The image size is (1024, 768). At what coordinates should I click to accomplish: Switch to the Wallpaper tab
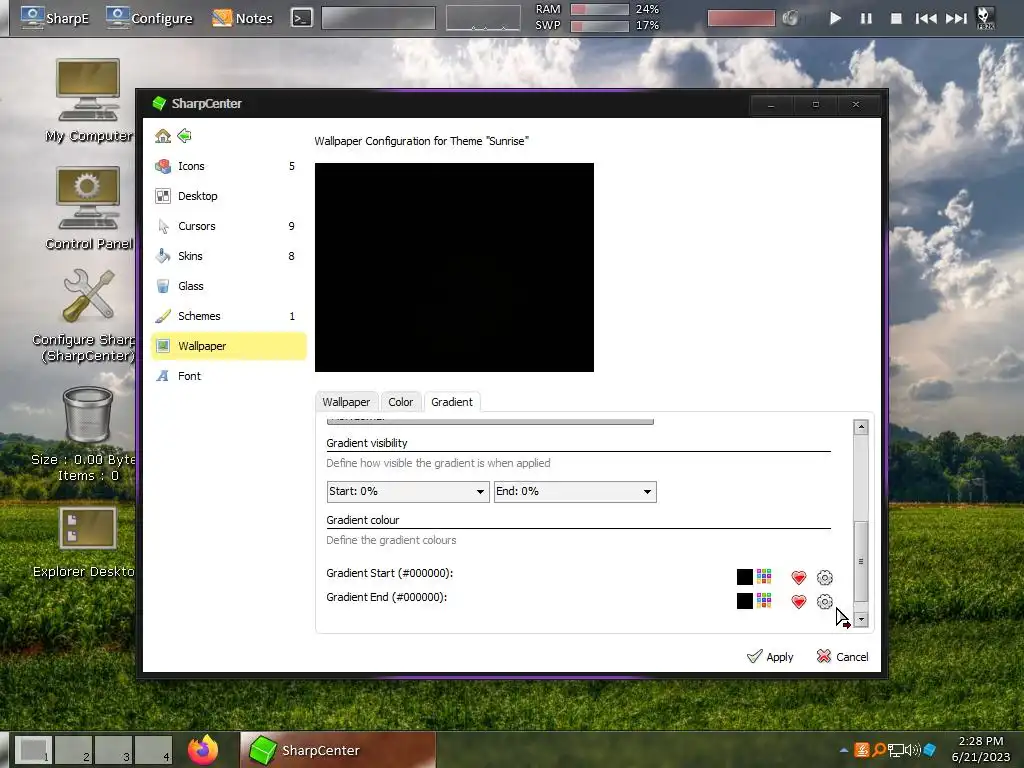point(346,402)
